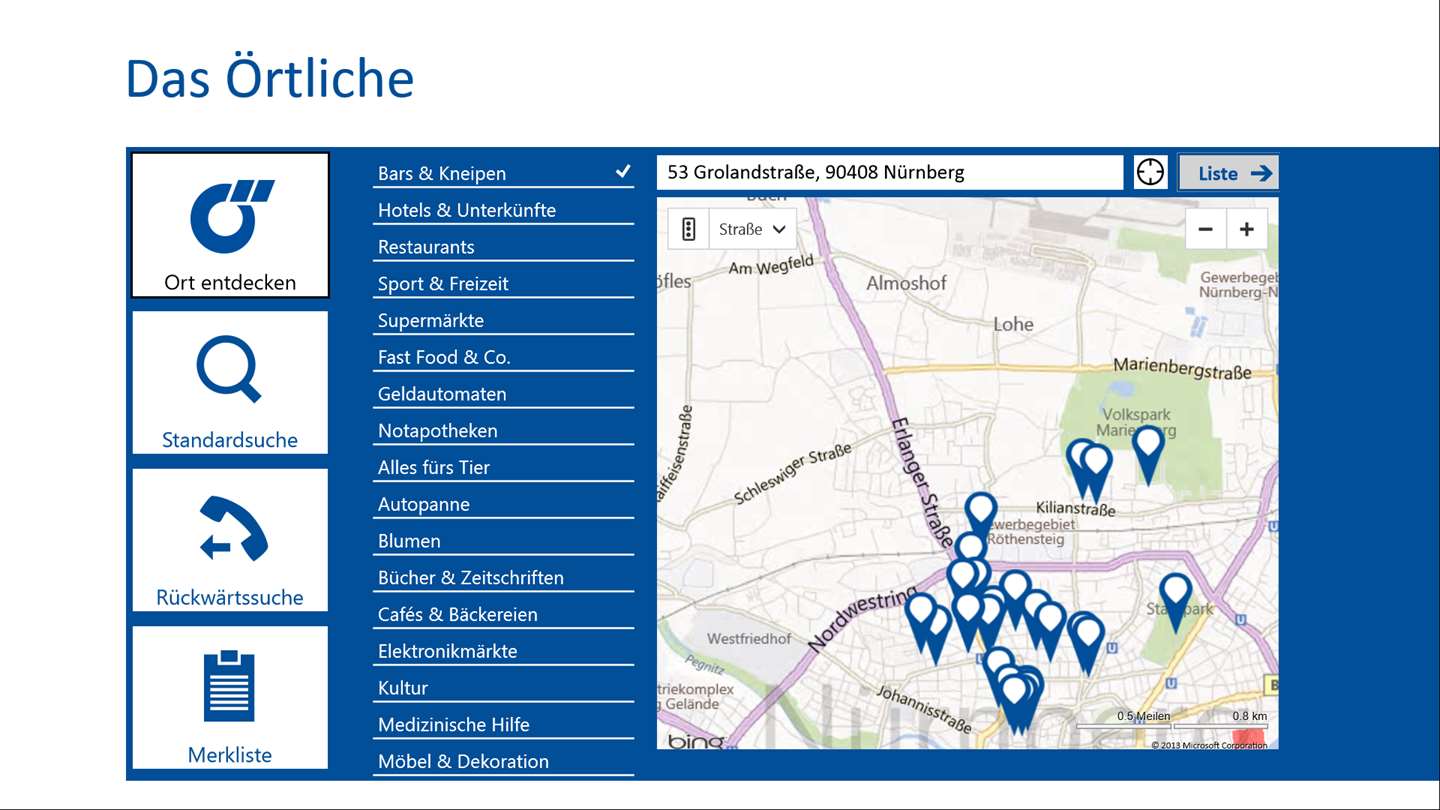Click the Bing logo on map
This screenshot has height=810, width=1440.
point(695,741)
